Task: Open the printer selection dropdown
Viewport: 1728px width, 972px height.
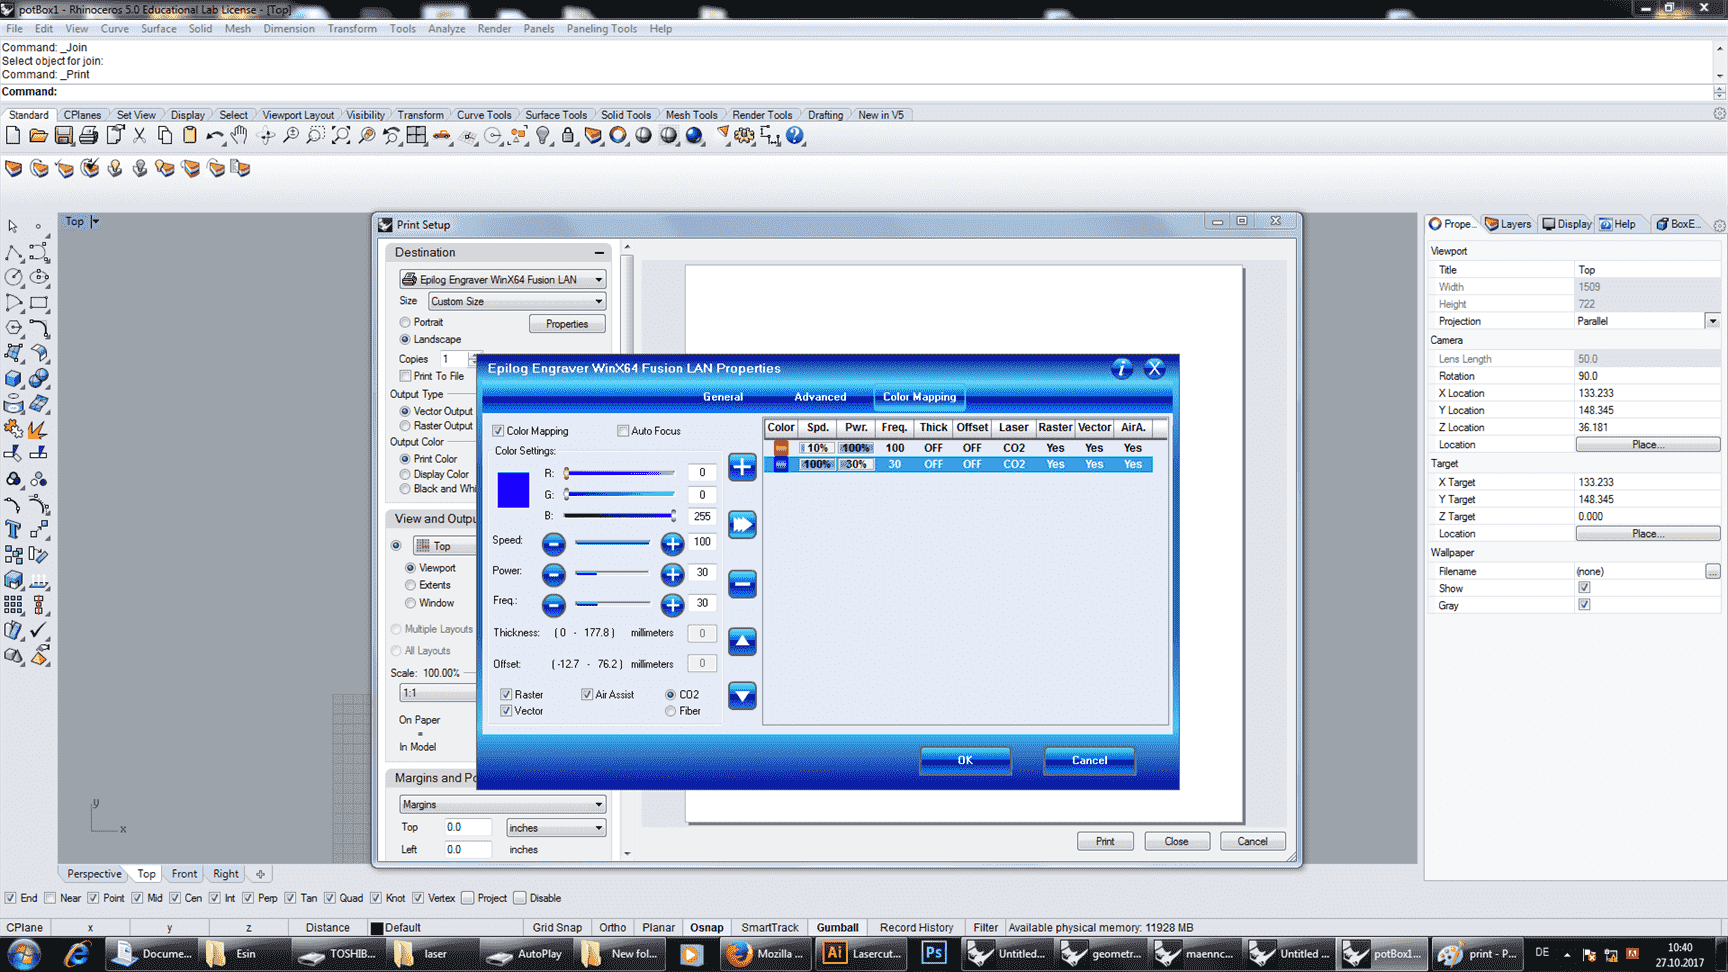Action: (502, 280)
